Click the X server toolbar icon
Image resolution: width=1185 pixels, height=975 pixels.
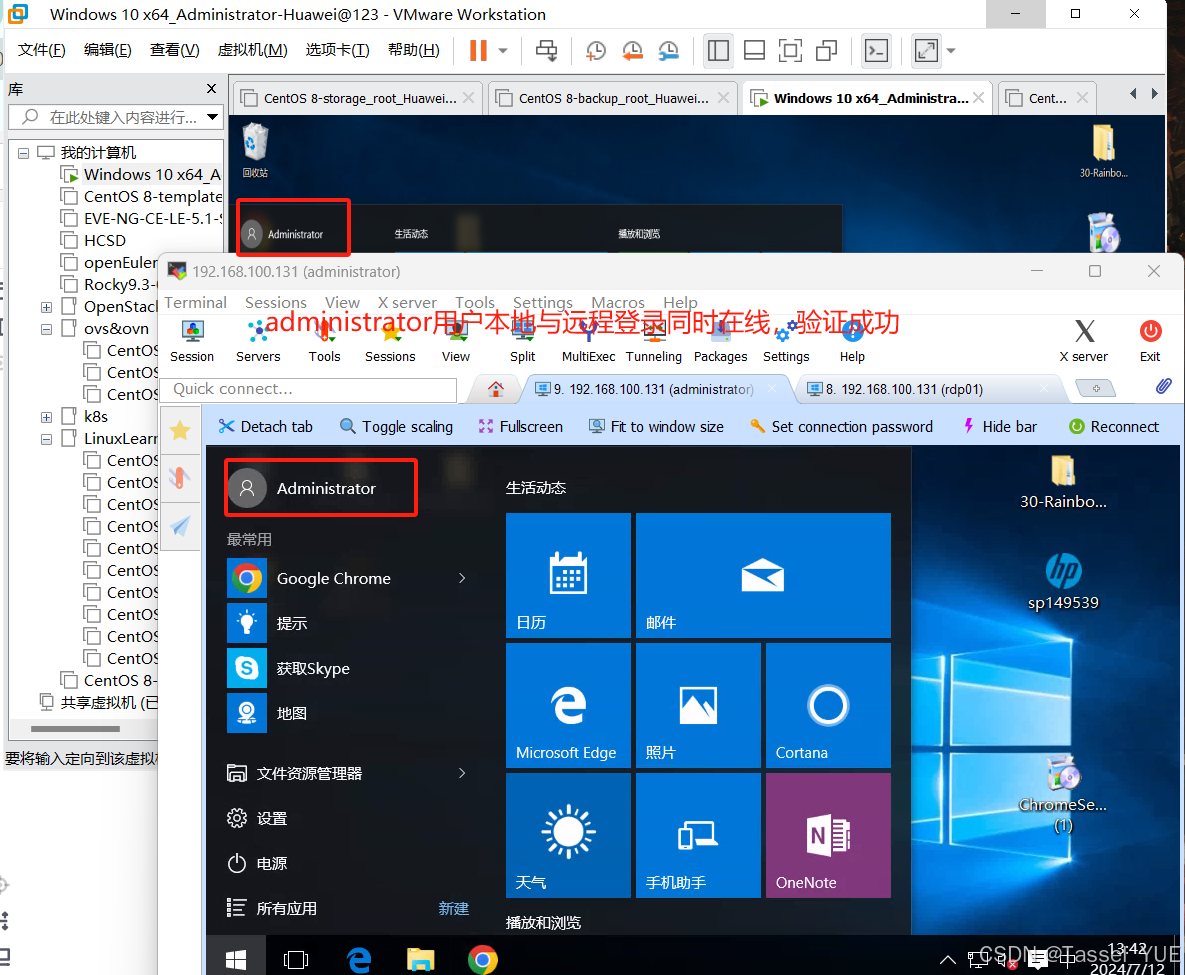click(1084, 341)
